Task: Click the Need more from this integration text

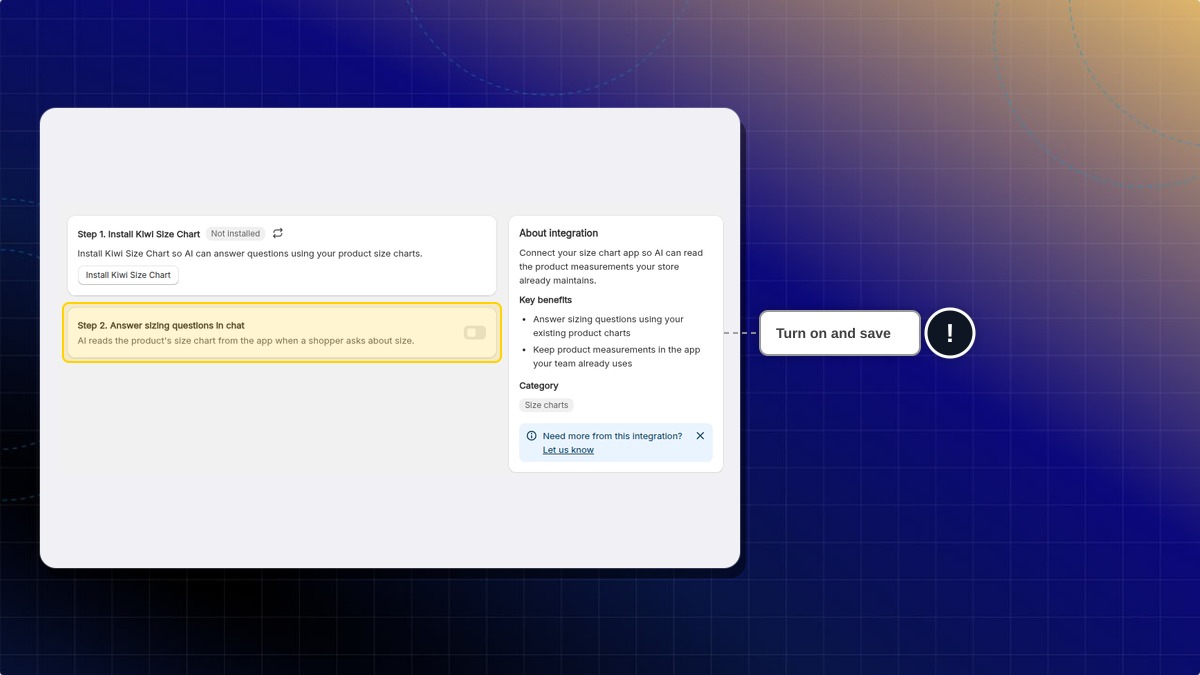Action: click(612, 436)
